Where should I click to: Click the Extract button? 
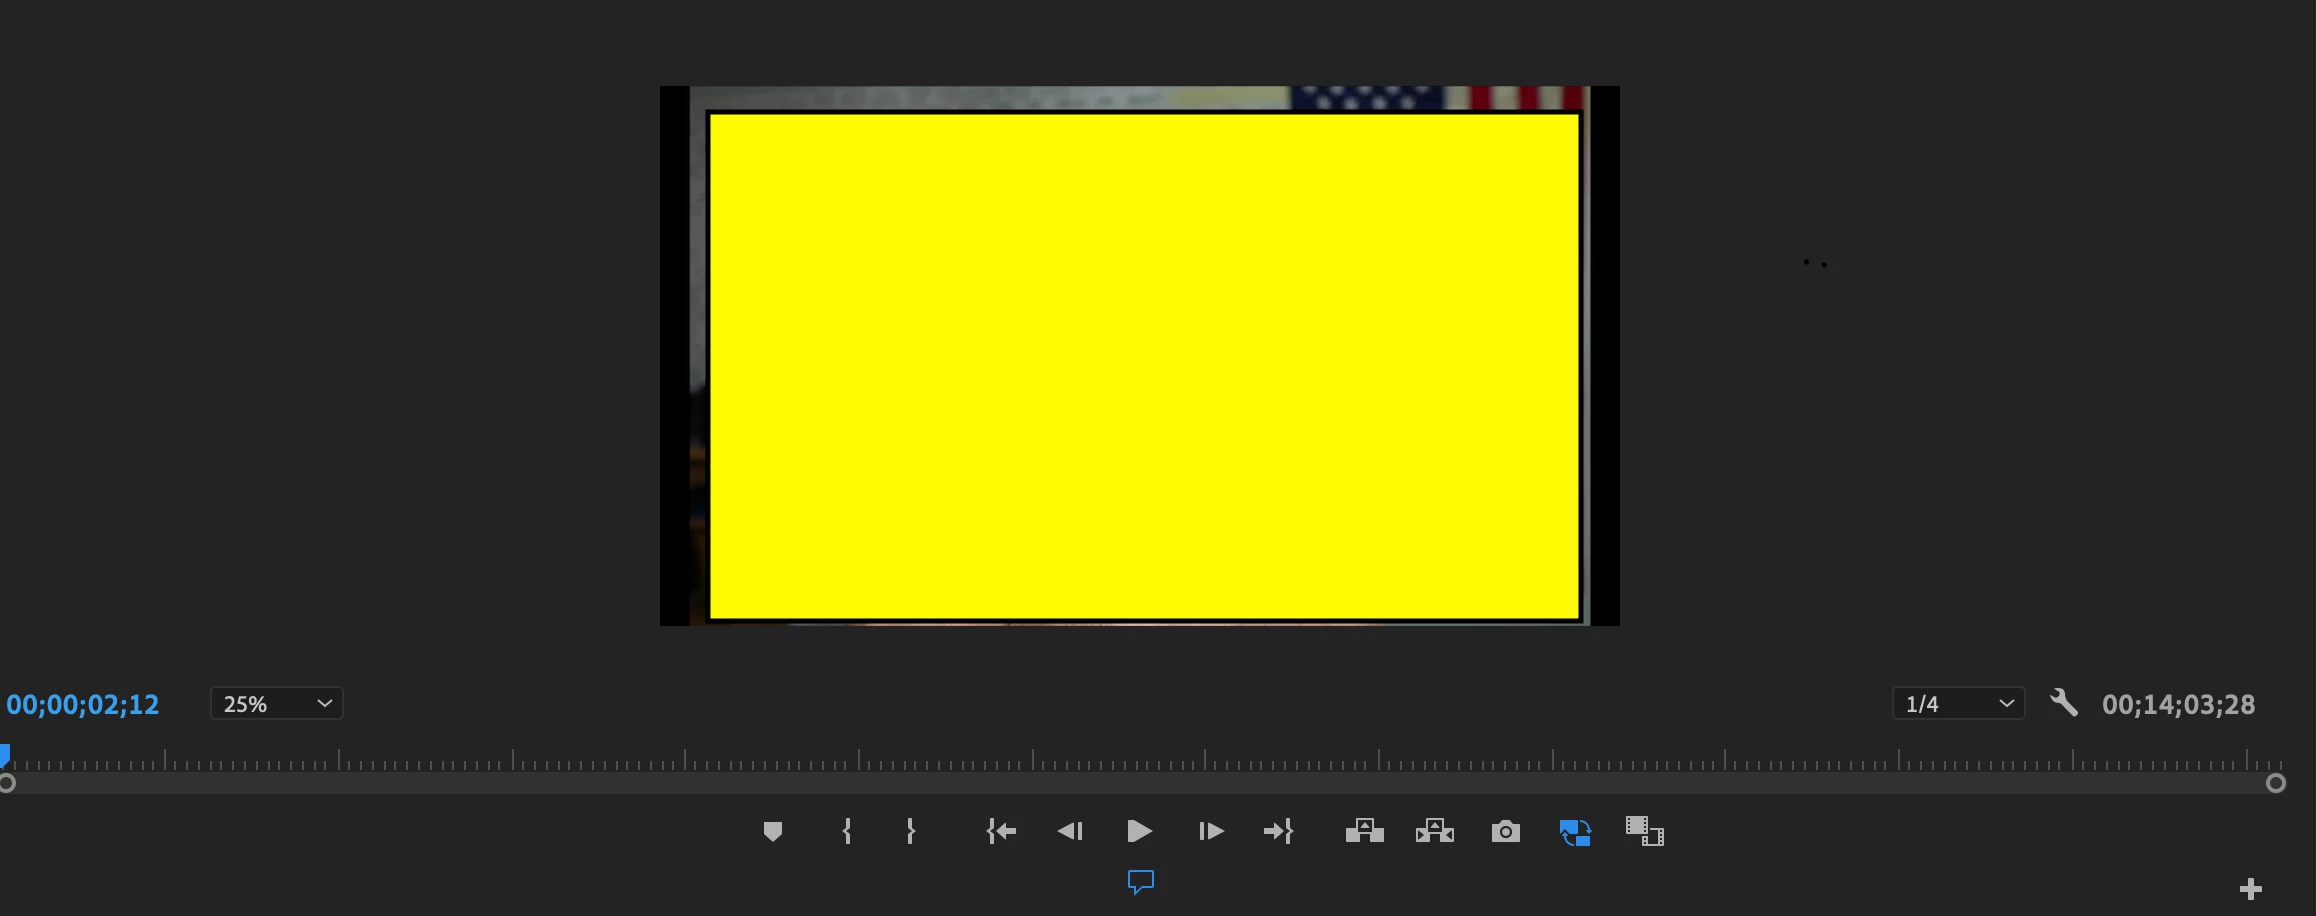[1435, 831]
